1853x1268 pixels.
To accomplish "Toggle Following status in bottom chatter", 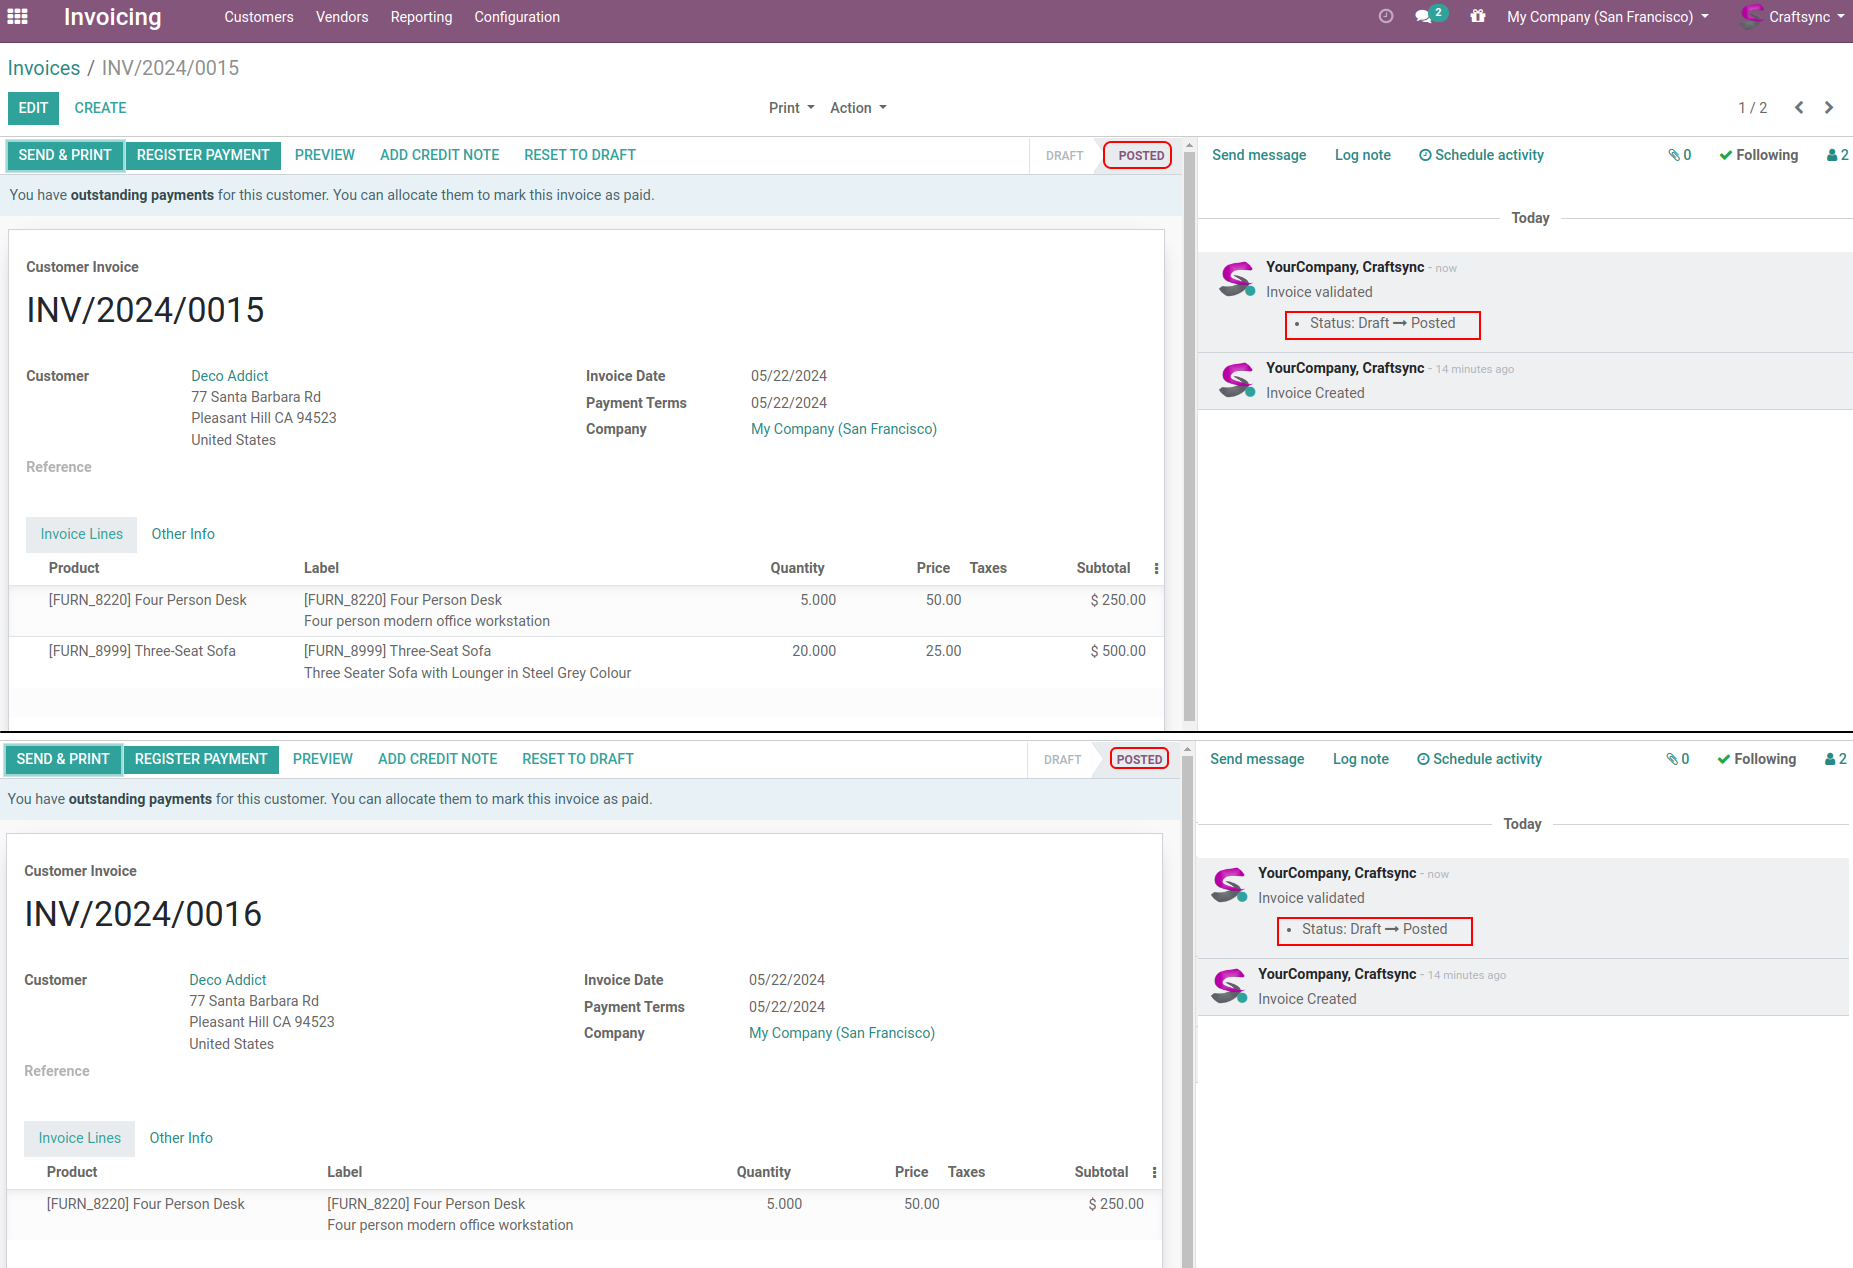I will click(x=1756, y=759).
